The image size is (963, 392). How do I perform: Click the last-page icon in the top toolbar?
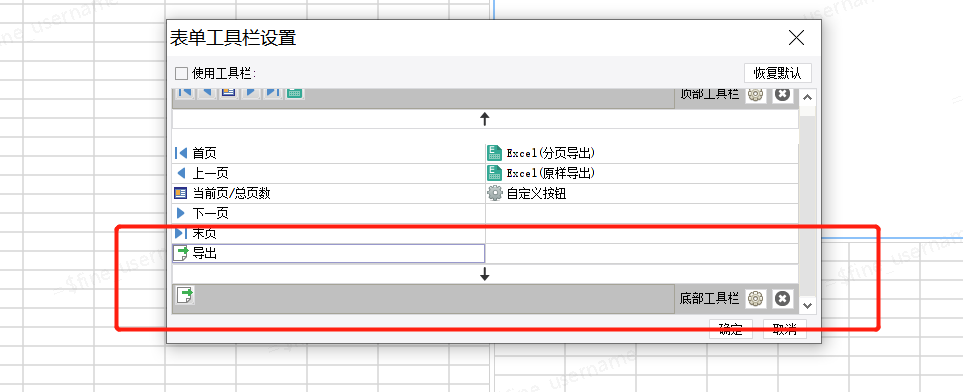(x=273, y=93)
